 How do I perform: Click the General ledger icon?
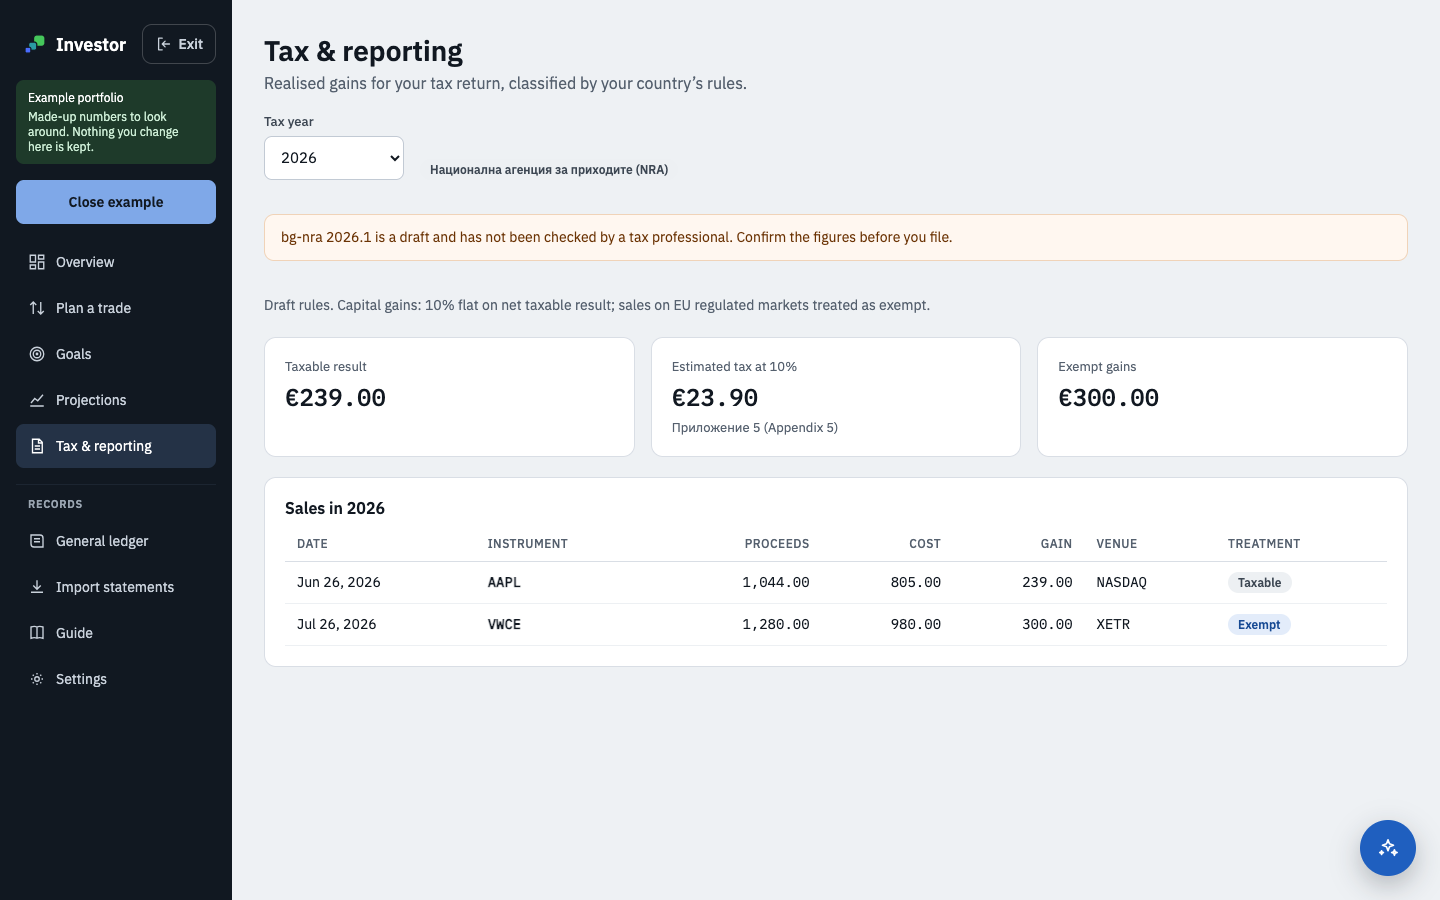(37, 541)
